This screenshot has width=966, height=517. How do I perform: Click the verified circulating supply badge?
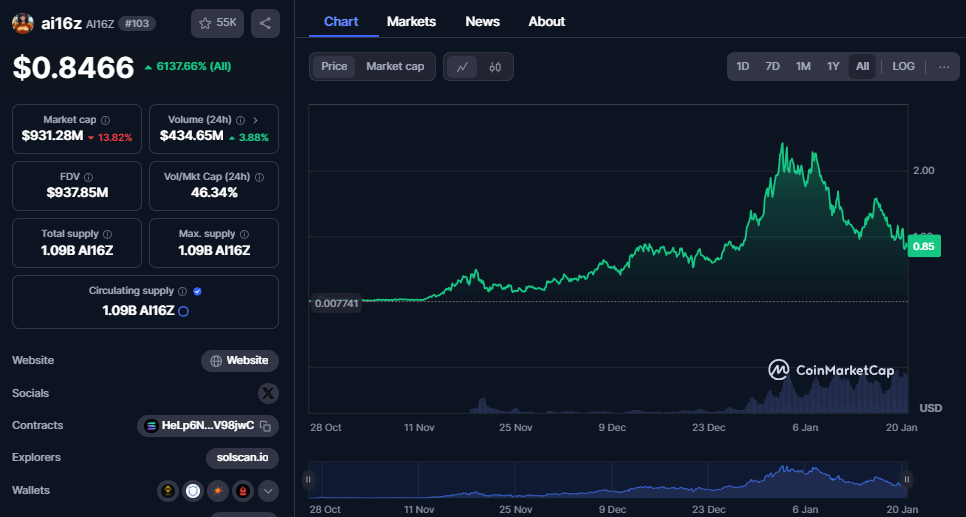click(x=197, y=291)
